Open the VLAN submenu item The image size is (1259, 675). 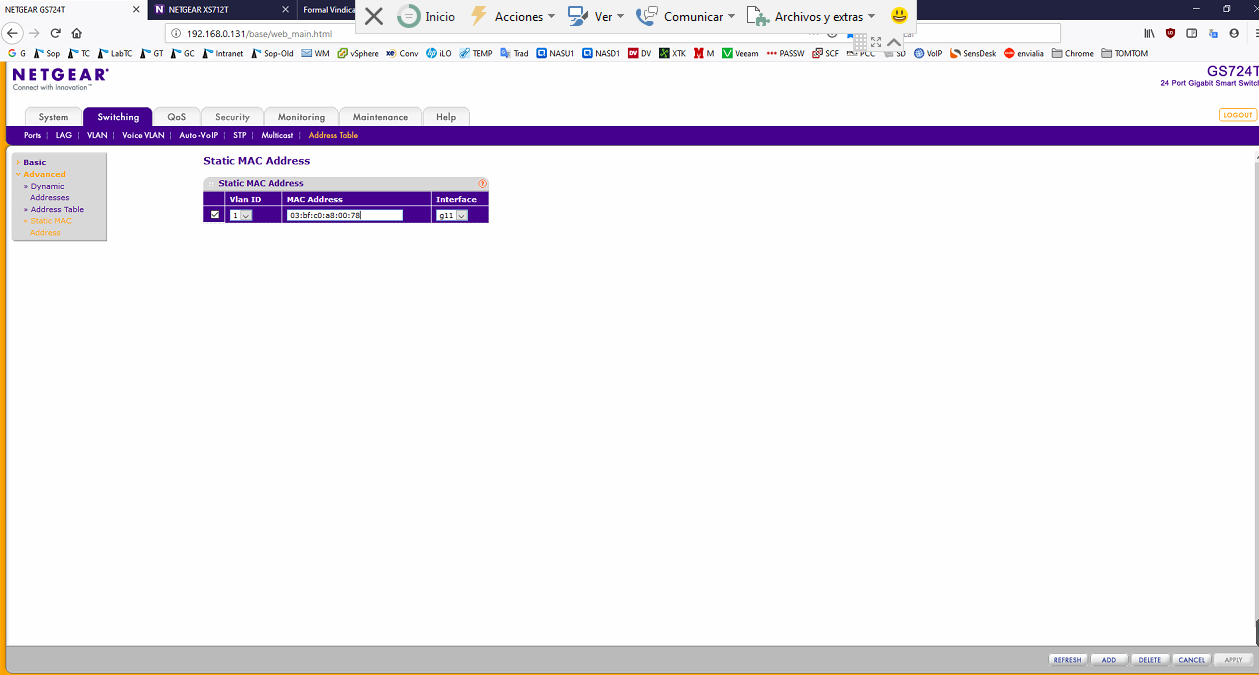click(x=97, y=135)
